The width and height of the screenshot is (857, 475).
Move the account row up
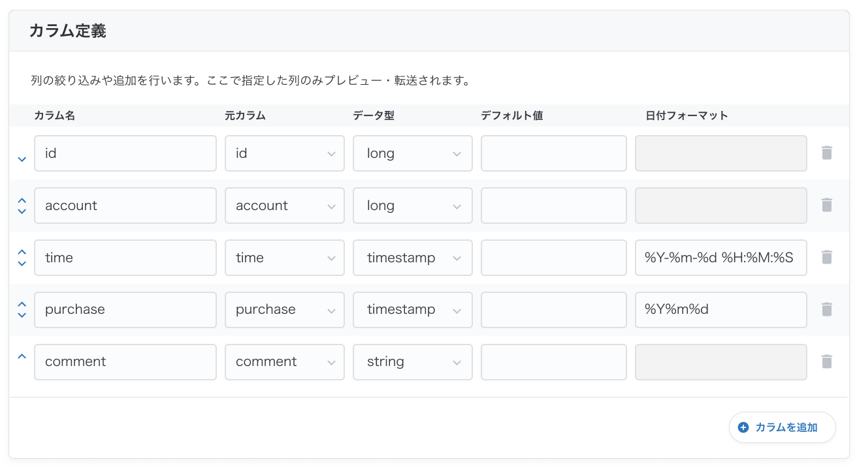[22, 201]
